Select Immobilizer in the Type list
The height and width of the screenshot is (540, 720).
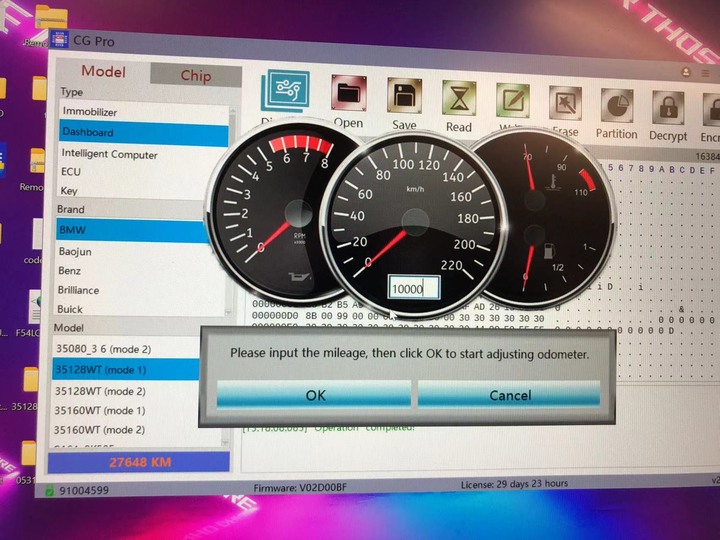(x=143, y=112)
